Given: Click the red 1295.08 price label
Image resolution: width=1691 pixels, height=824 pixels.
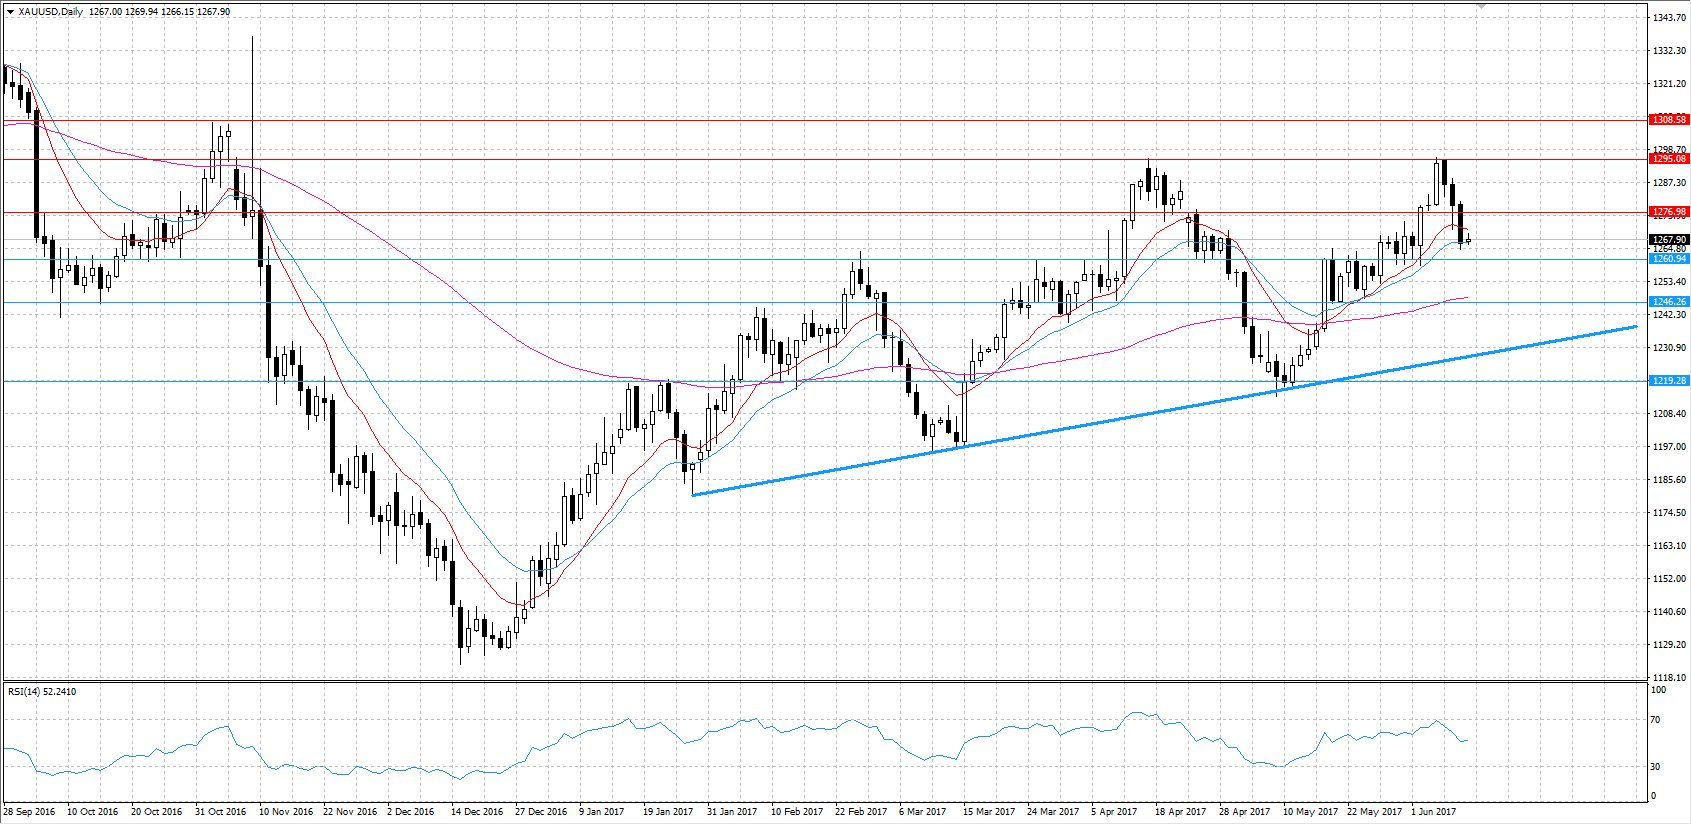Looking at the screenshot, I should click(1669, 159).
